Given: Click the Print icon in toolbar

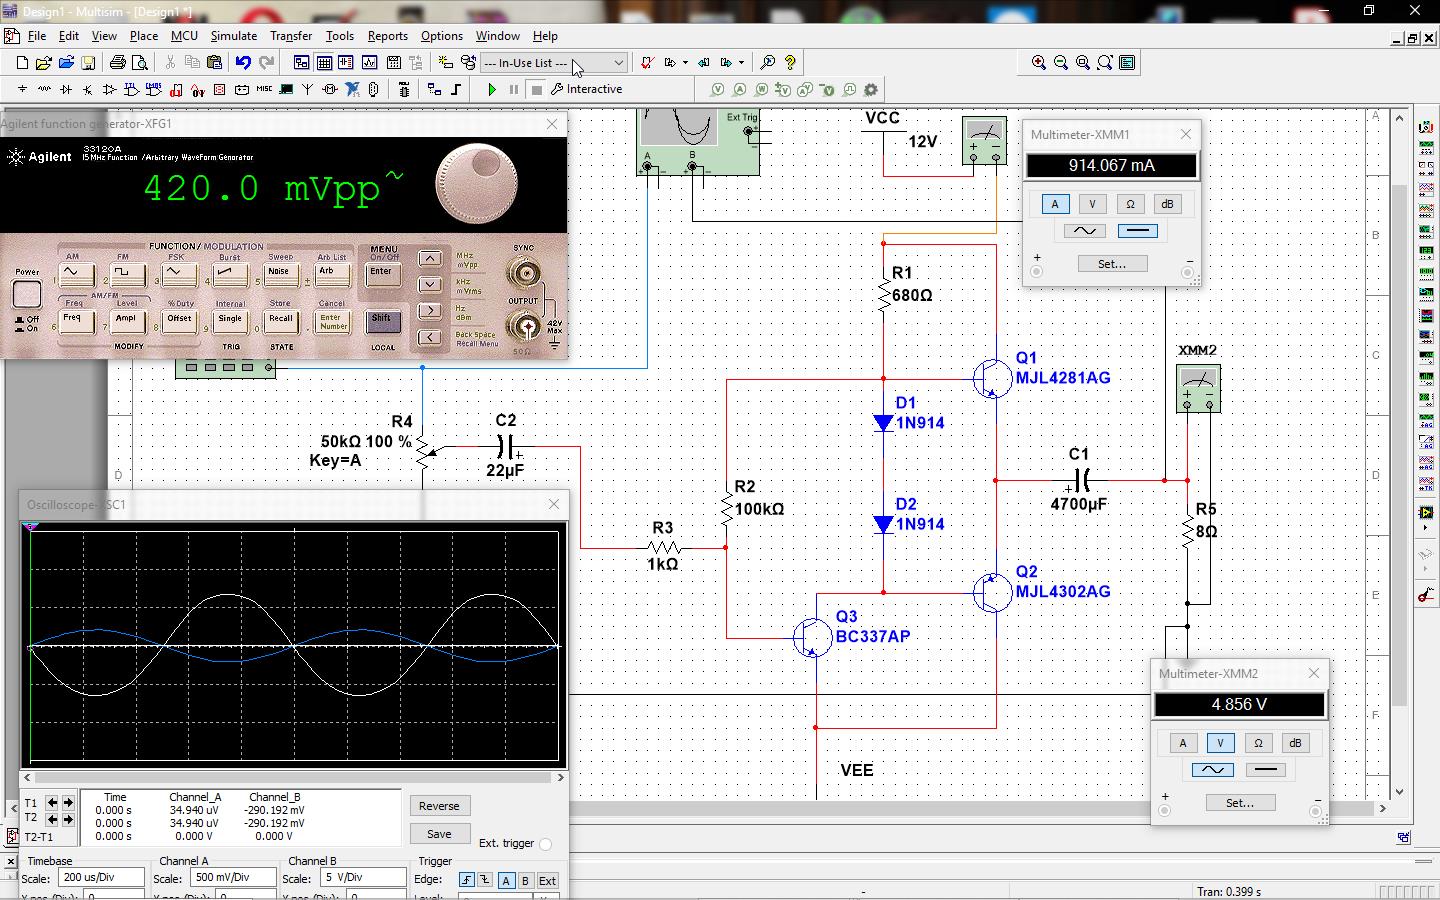Looking at the screenshot, I should click(x=118, y=62).
